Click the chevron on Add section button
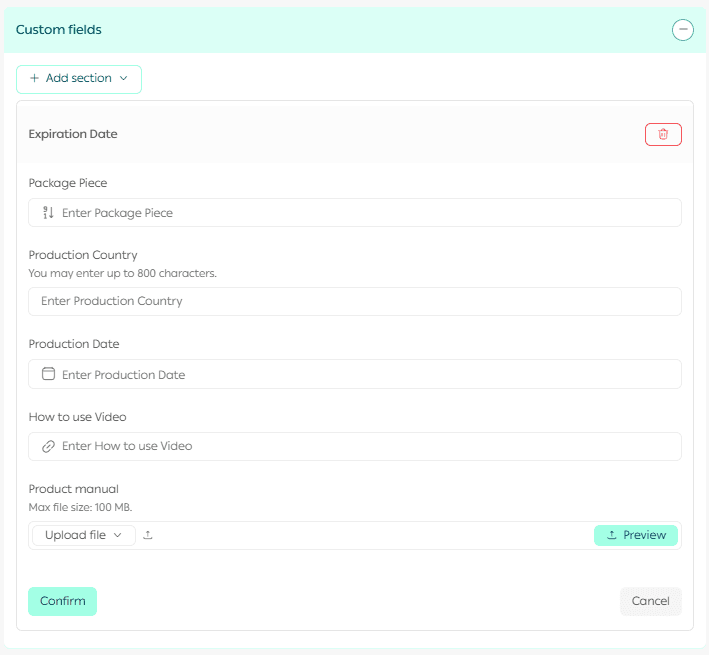Screen dimensions: 709x655 point(124,78)
